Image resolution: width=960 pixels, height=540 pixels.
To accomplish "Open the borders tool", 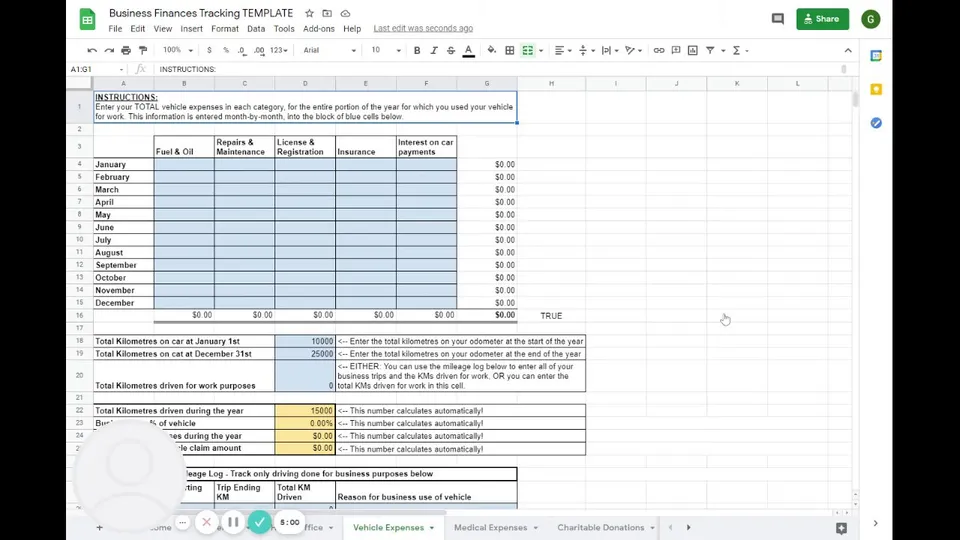I will 509,50.
